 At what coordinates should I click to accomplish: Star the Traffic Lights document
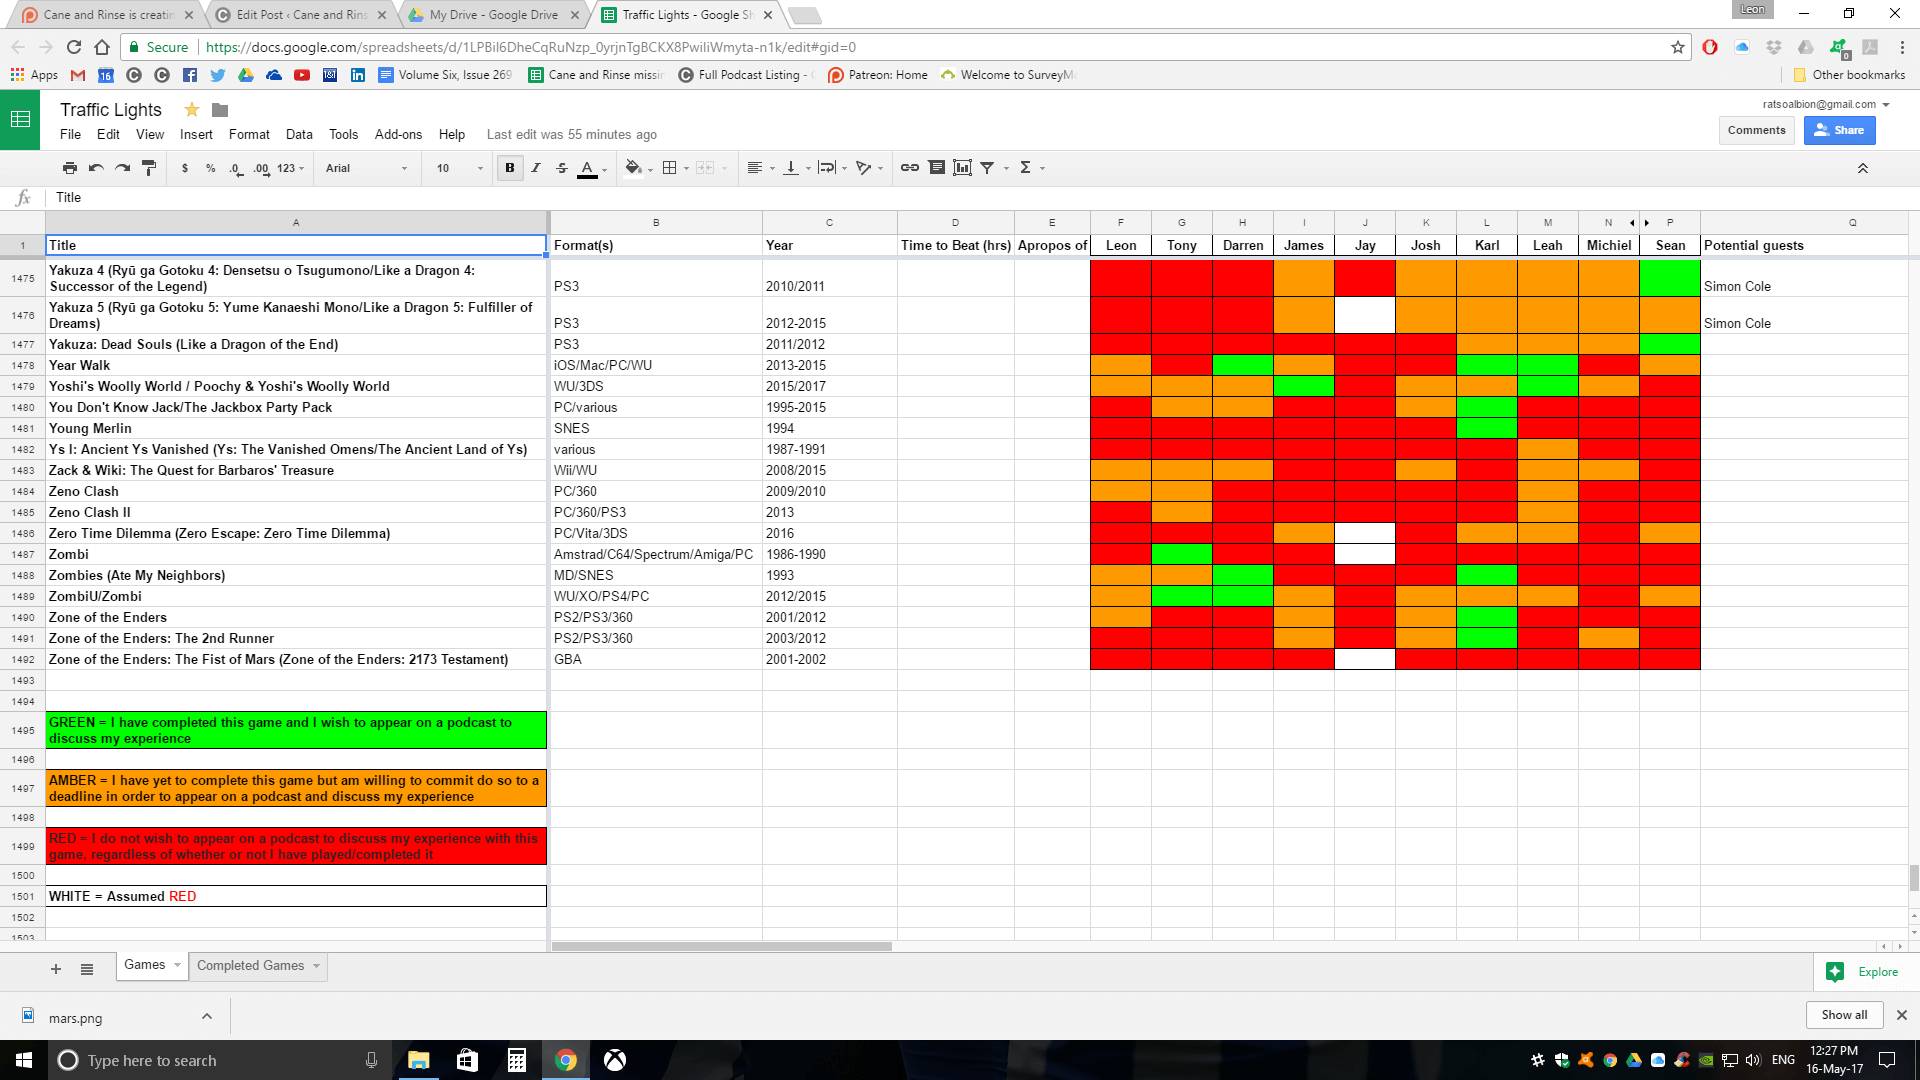pos(192,110)
